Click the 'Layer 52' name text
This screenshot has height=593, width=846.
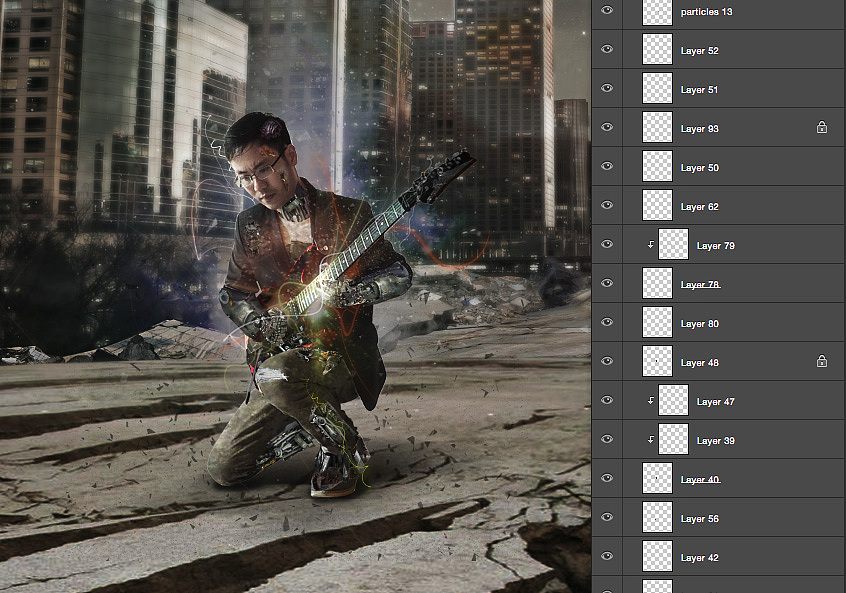699,51
